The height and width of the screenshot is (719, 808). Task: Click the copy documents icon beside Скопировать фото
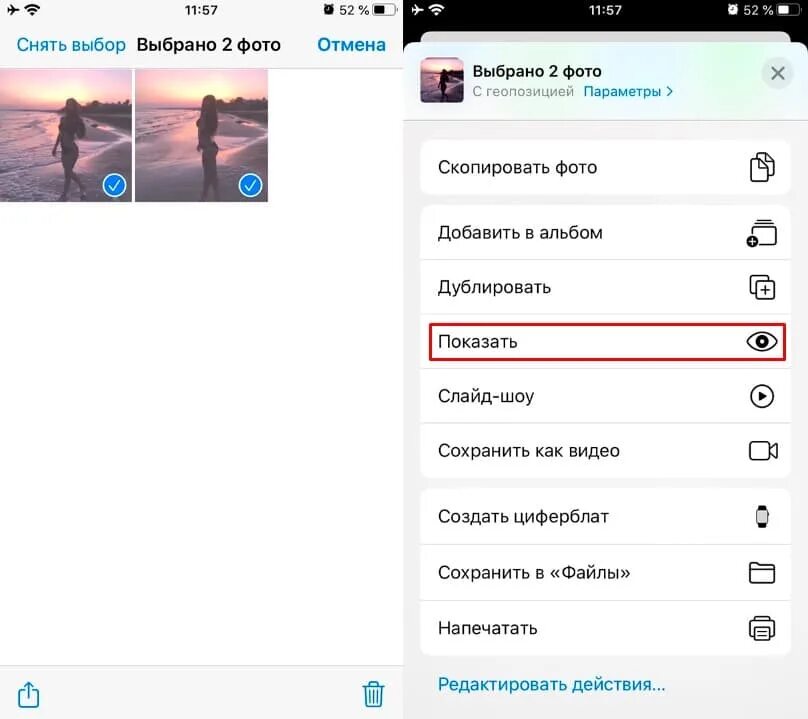coord(762,167)
